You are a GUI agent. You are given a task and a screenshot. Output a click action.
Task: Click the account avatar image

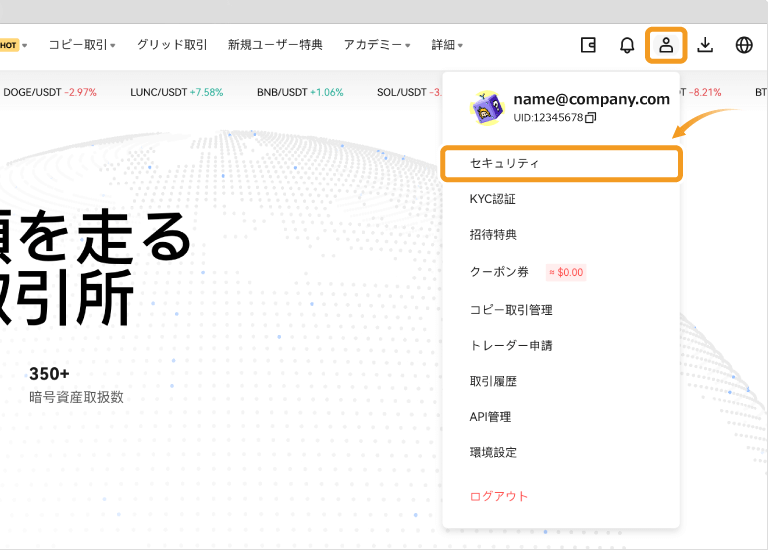pos(486,108)
